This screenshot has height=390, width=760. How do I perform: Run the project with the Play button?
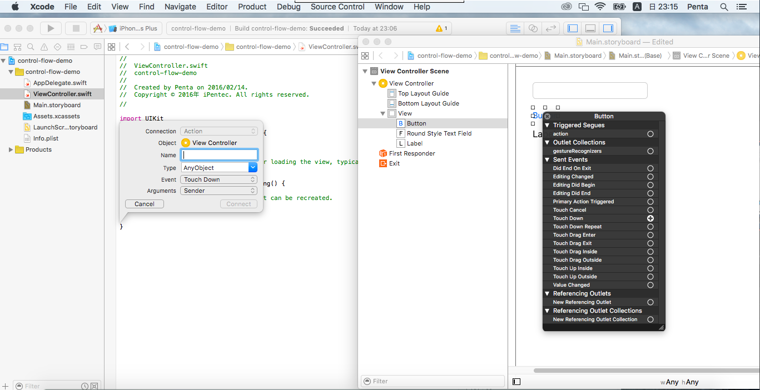coord(50,28)
